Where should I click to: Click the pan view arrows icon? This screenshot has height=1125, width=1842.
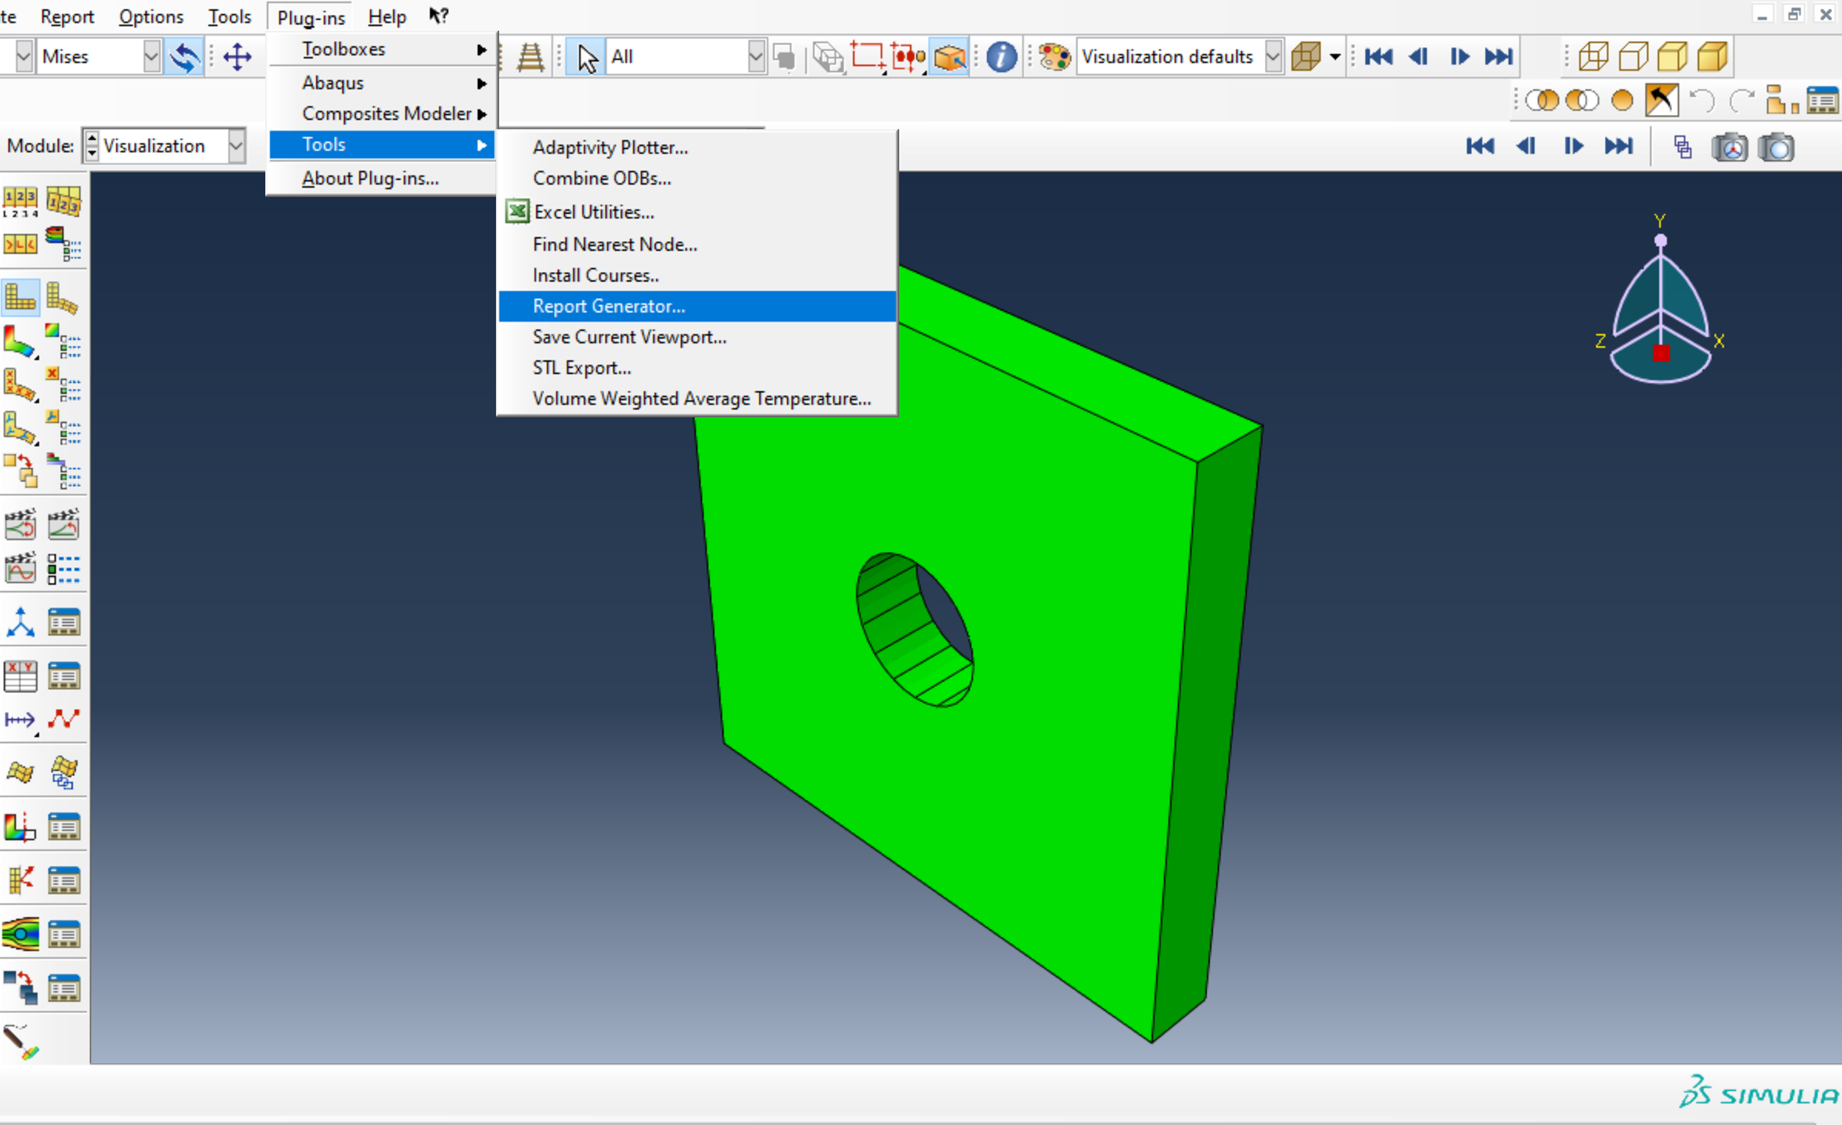pos(237,57)
